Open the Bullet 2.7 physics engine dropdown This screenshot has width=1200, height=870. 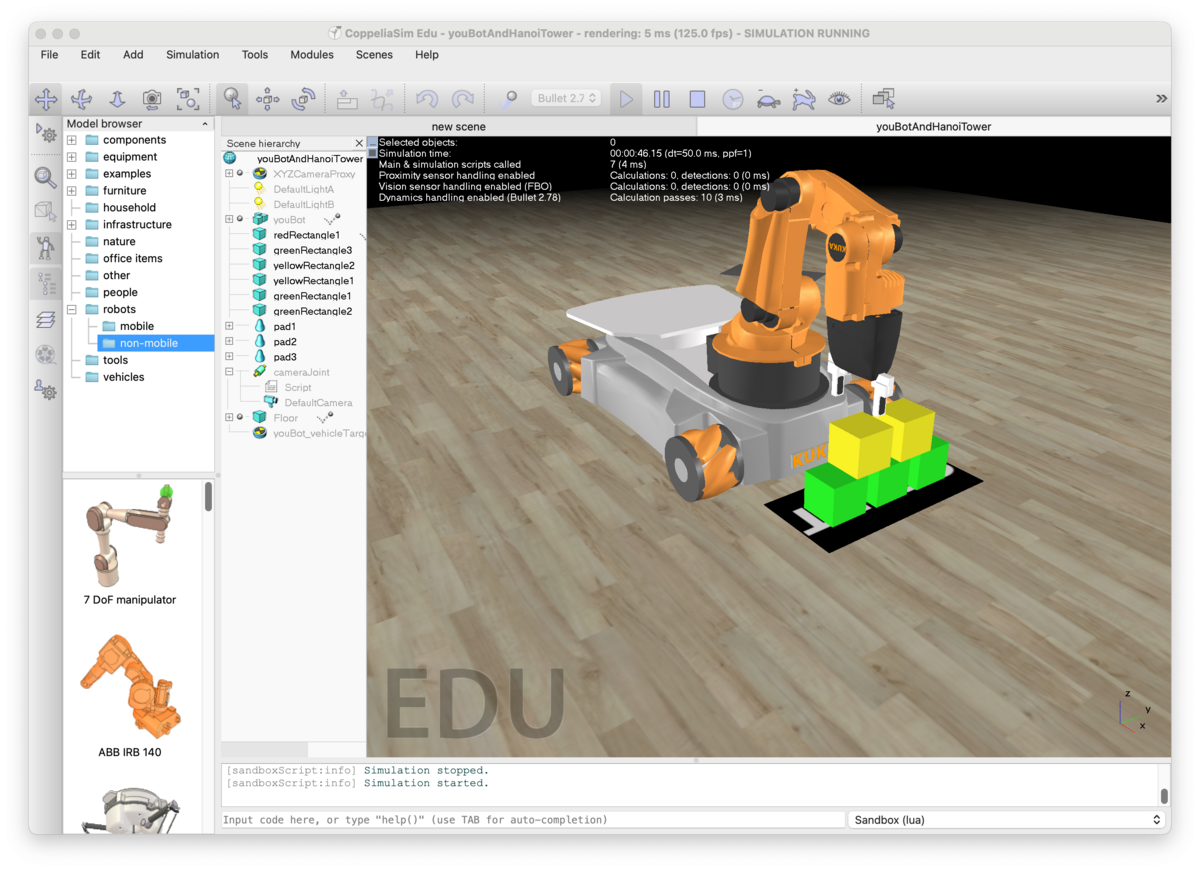click(566, 98)
